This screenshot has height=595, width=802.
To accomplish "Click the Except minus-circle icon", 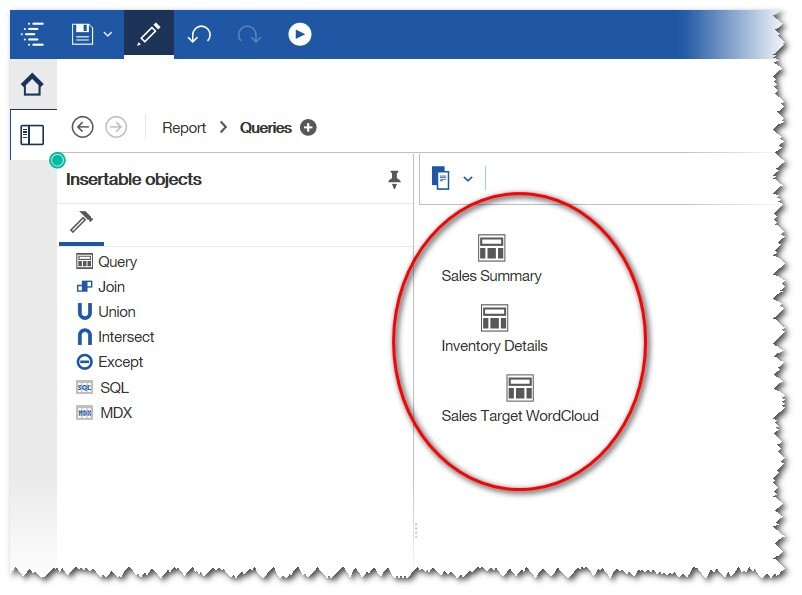I will (x=84, y=362).
